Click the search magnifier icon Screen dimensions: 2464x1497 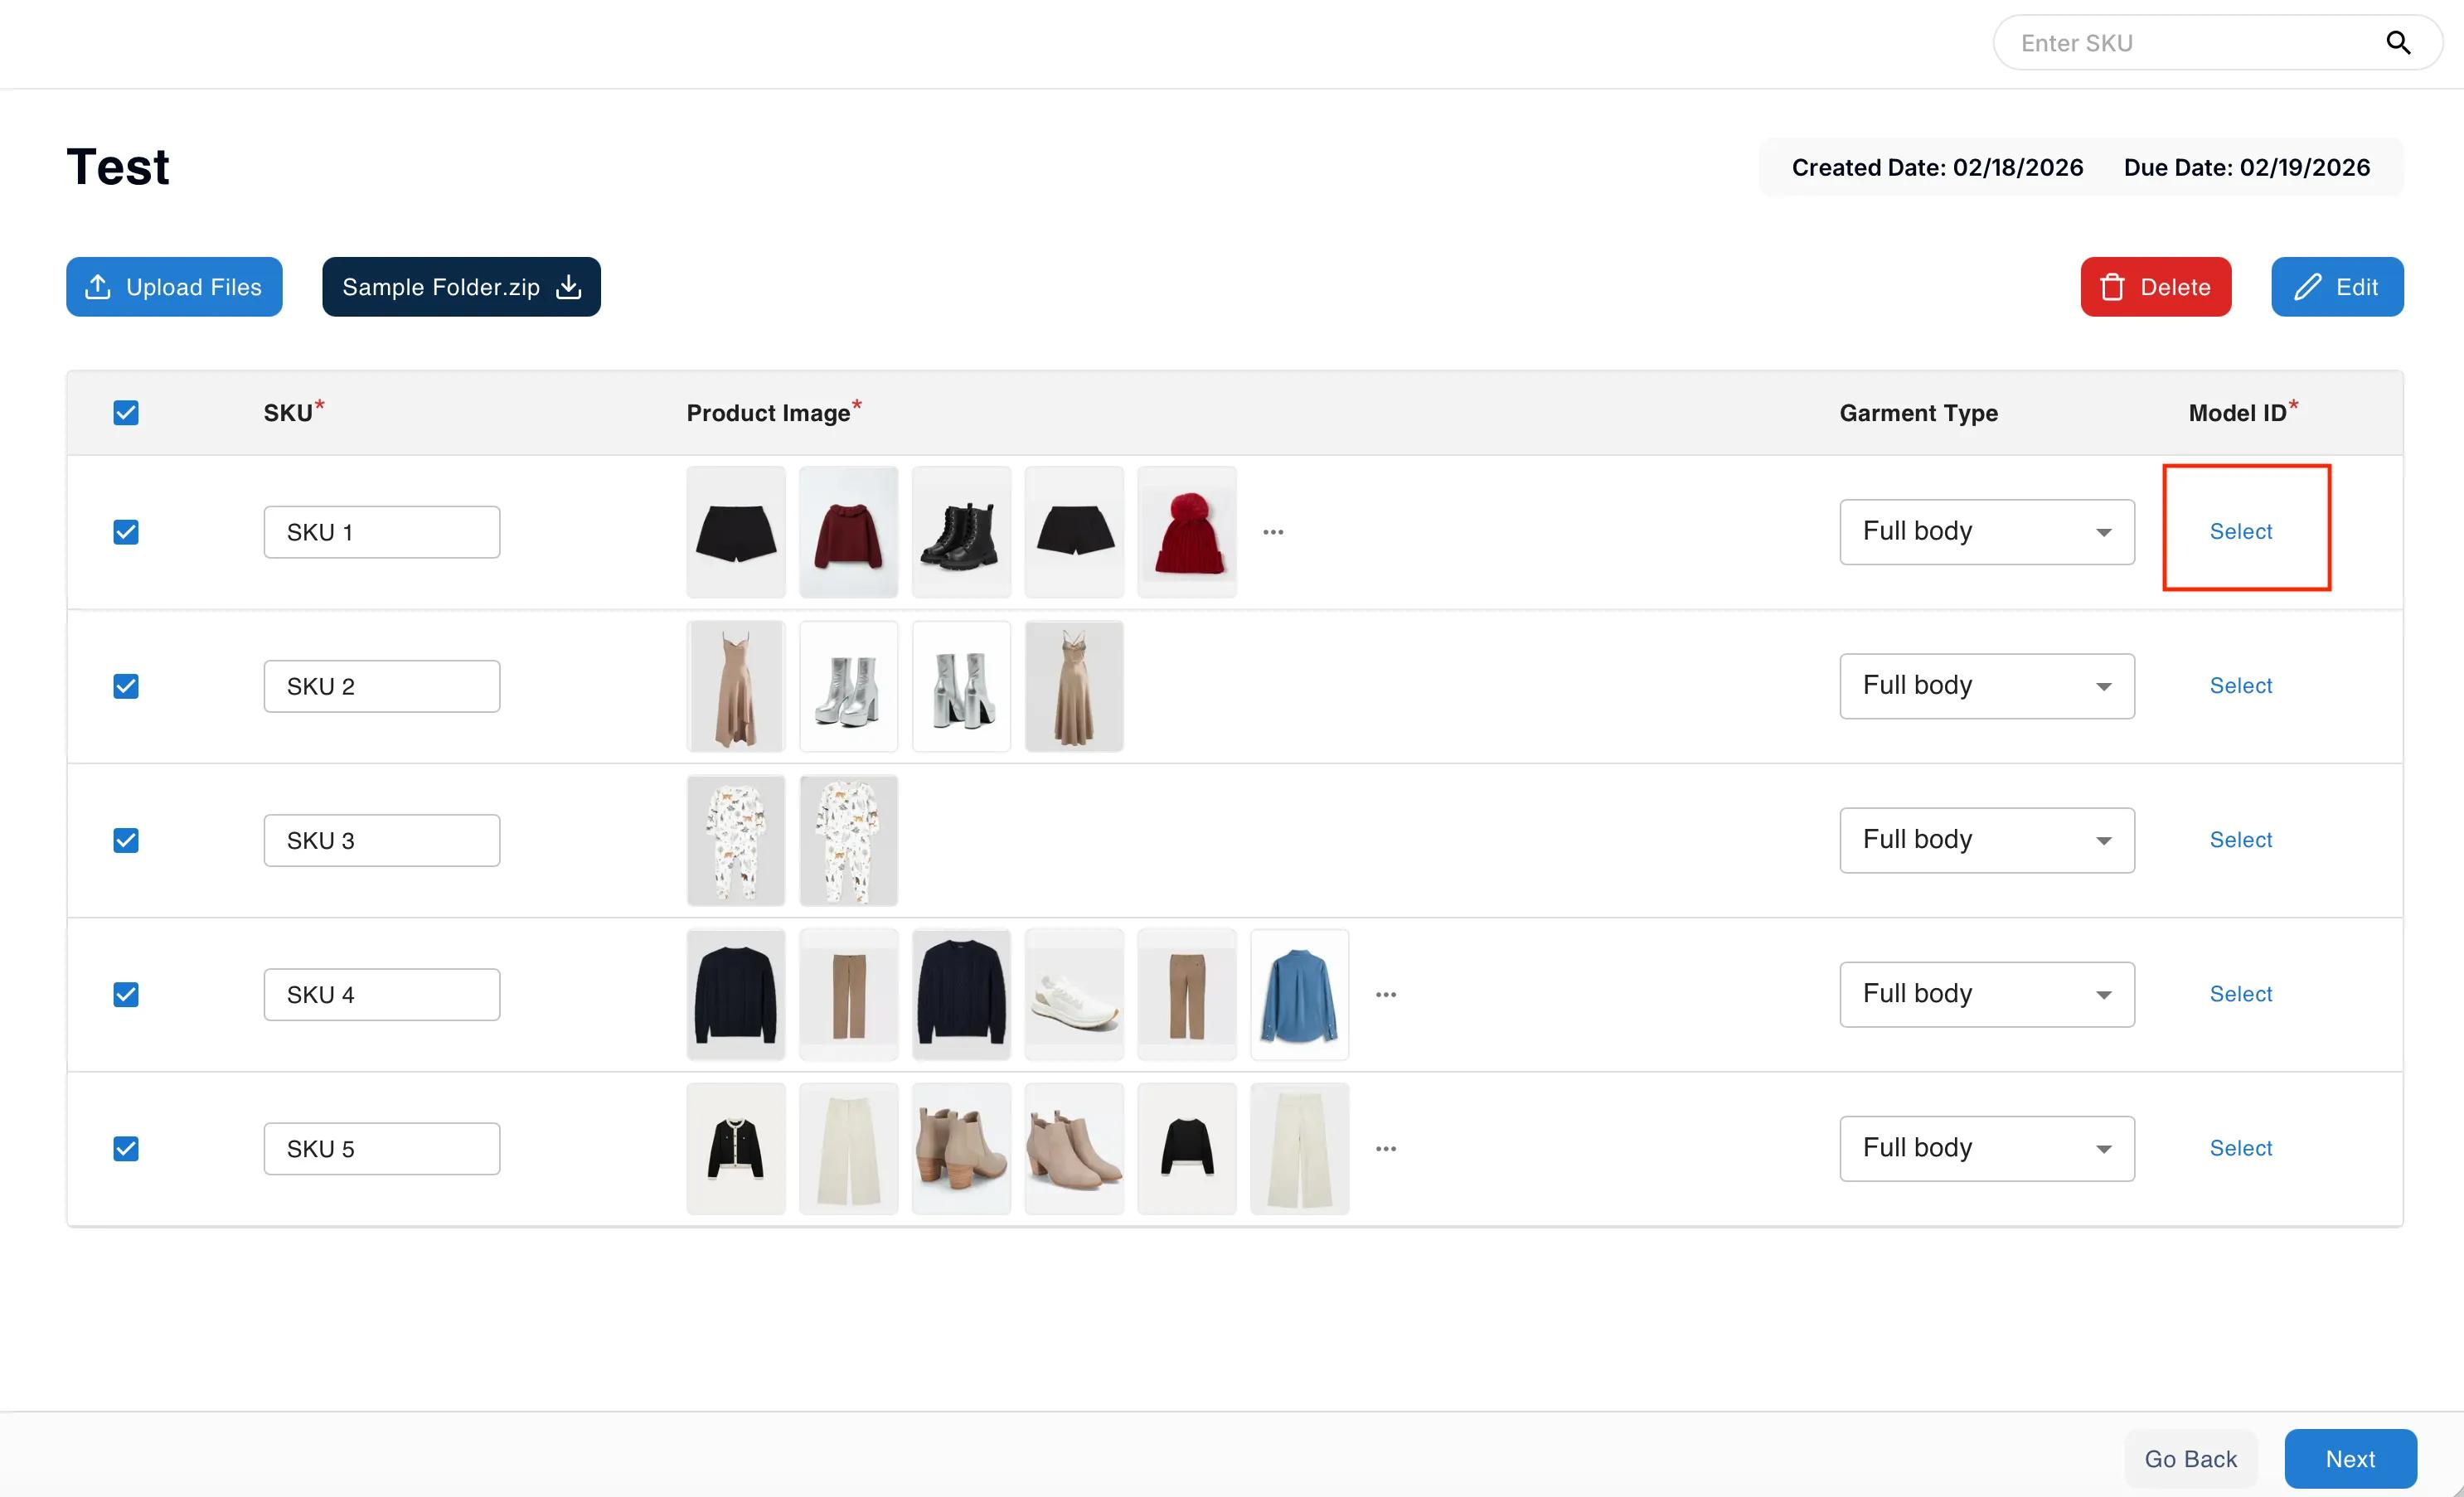click(2397, 43)
